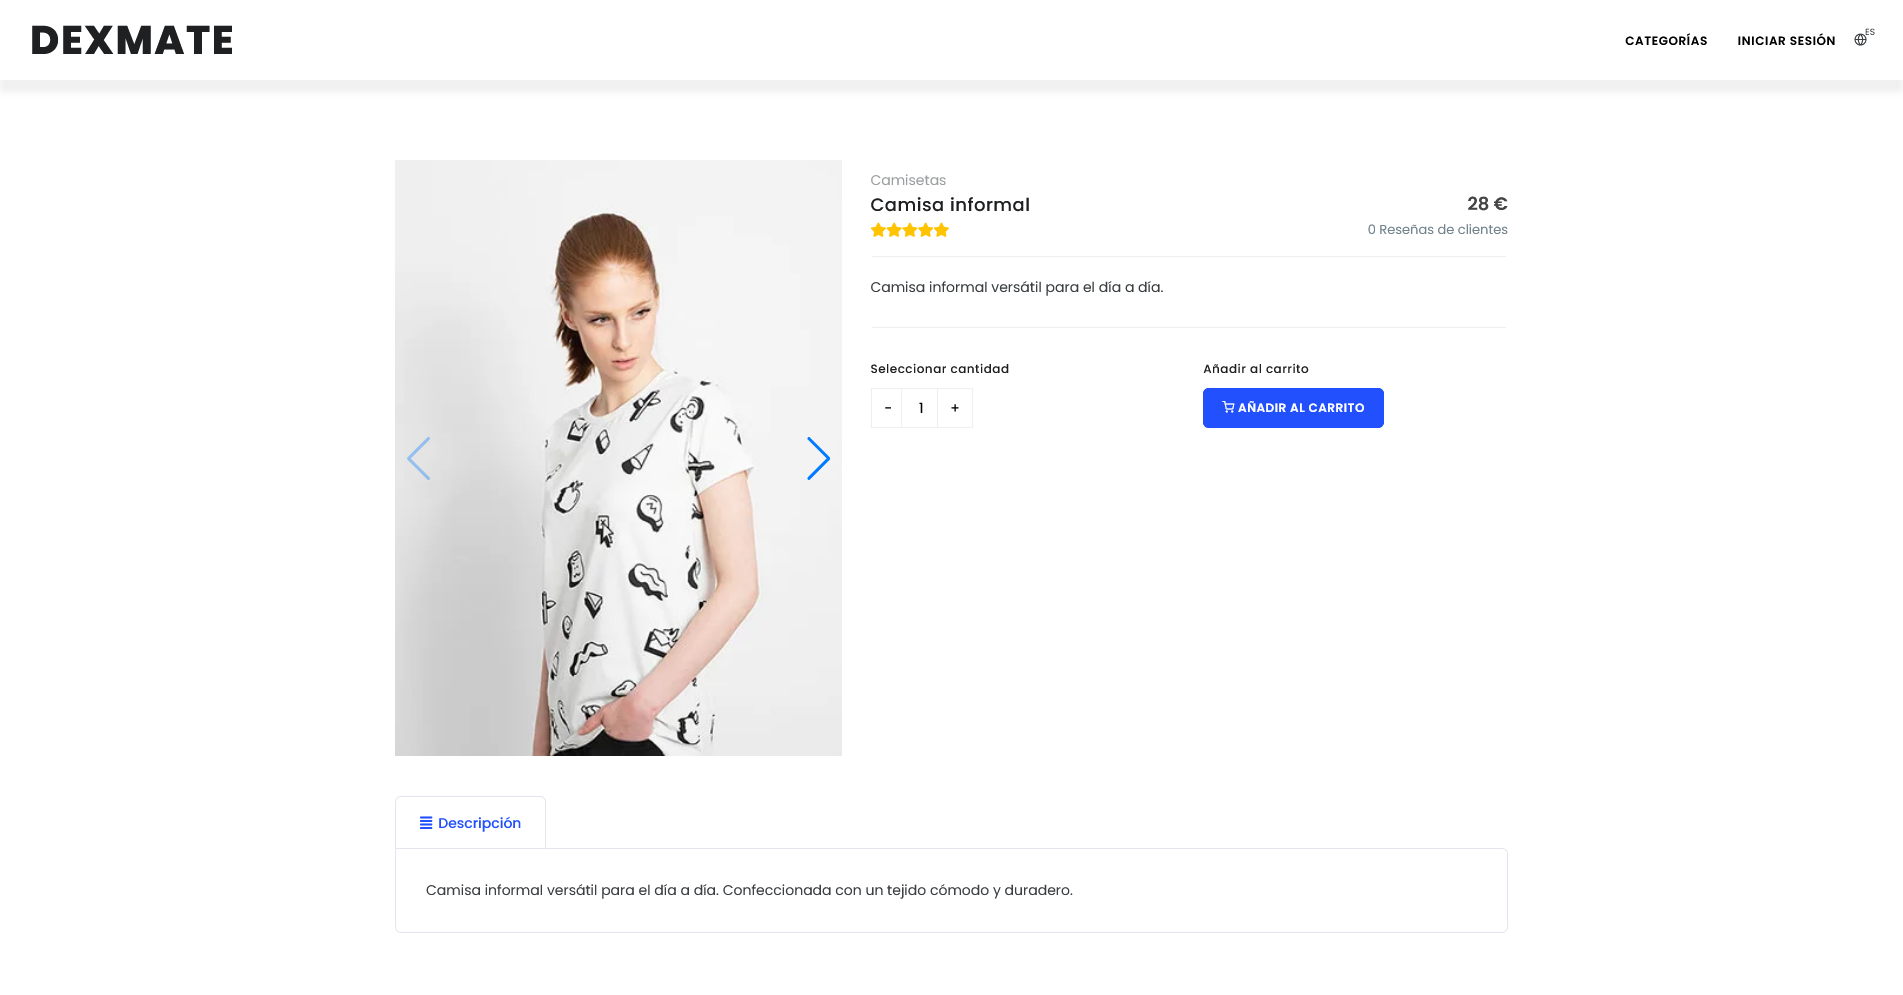Viewport: 1903px width, 995px height.
Task: Open the 0 Reseñas de clientes link
Action: click(x=1437, y=230)
